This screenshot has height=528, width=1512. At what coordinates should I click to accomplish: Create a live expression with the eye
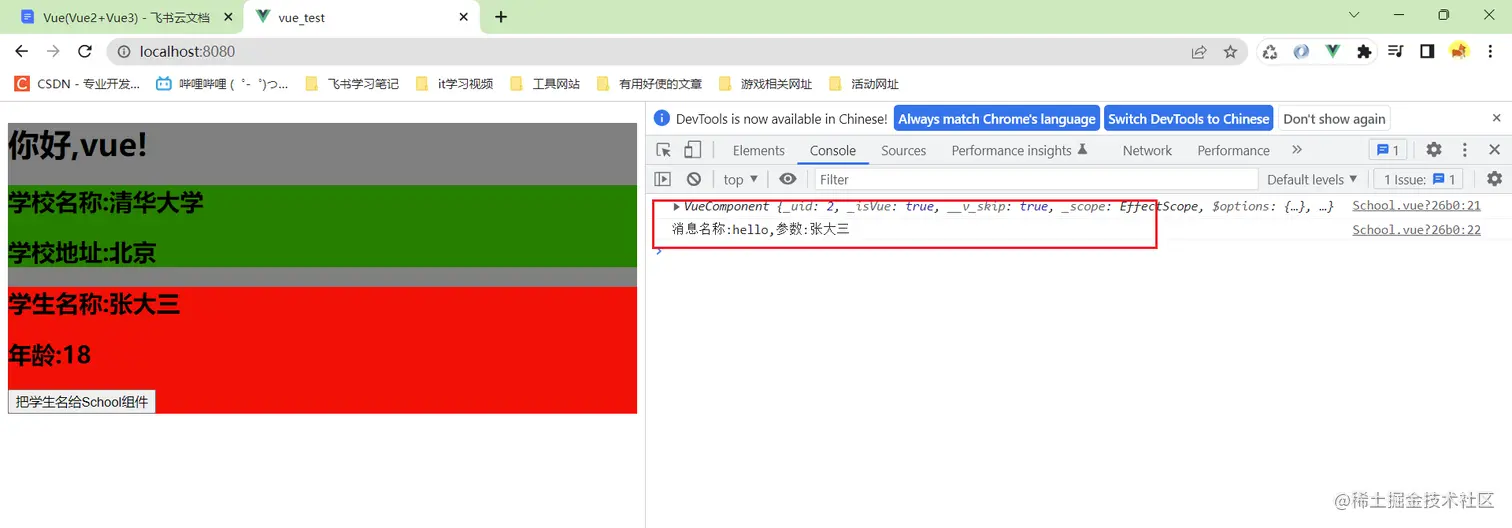click(788, 179)
